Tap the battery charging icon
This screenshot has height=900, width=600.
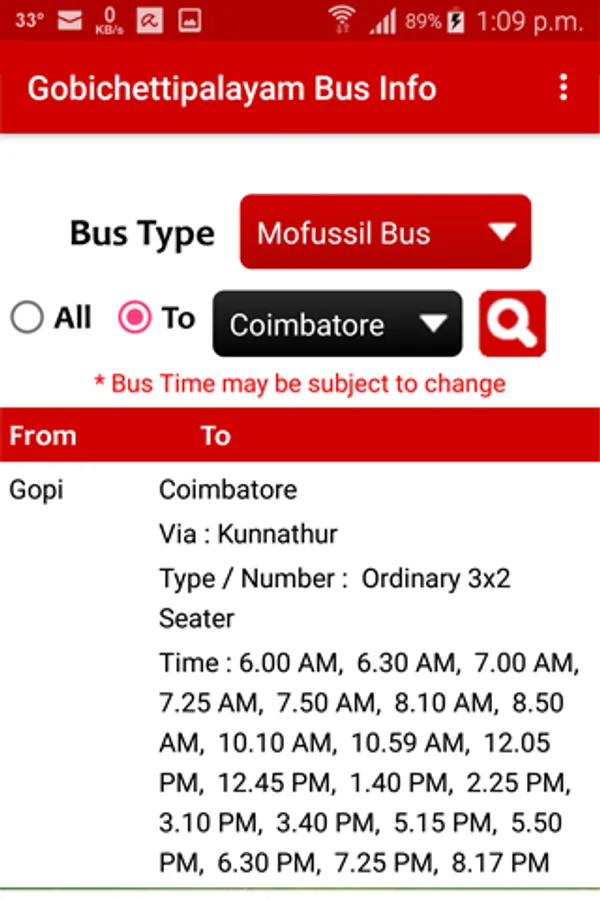coord(456,21)
